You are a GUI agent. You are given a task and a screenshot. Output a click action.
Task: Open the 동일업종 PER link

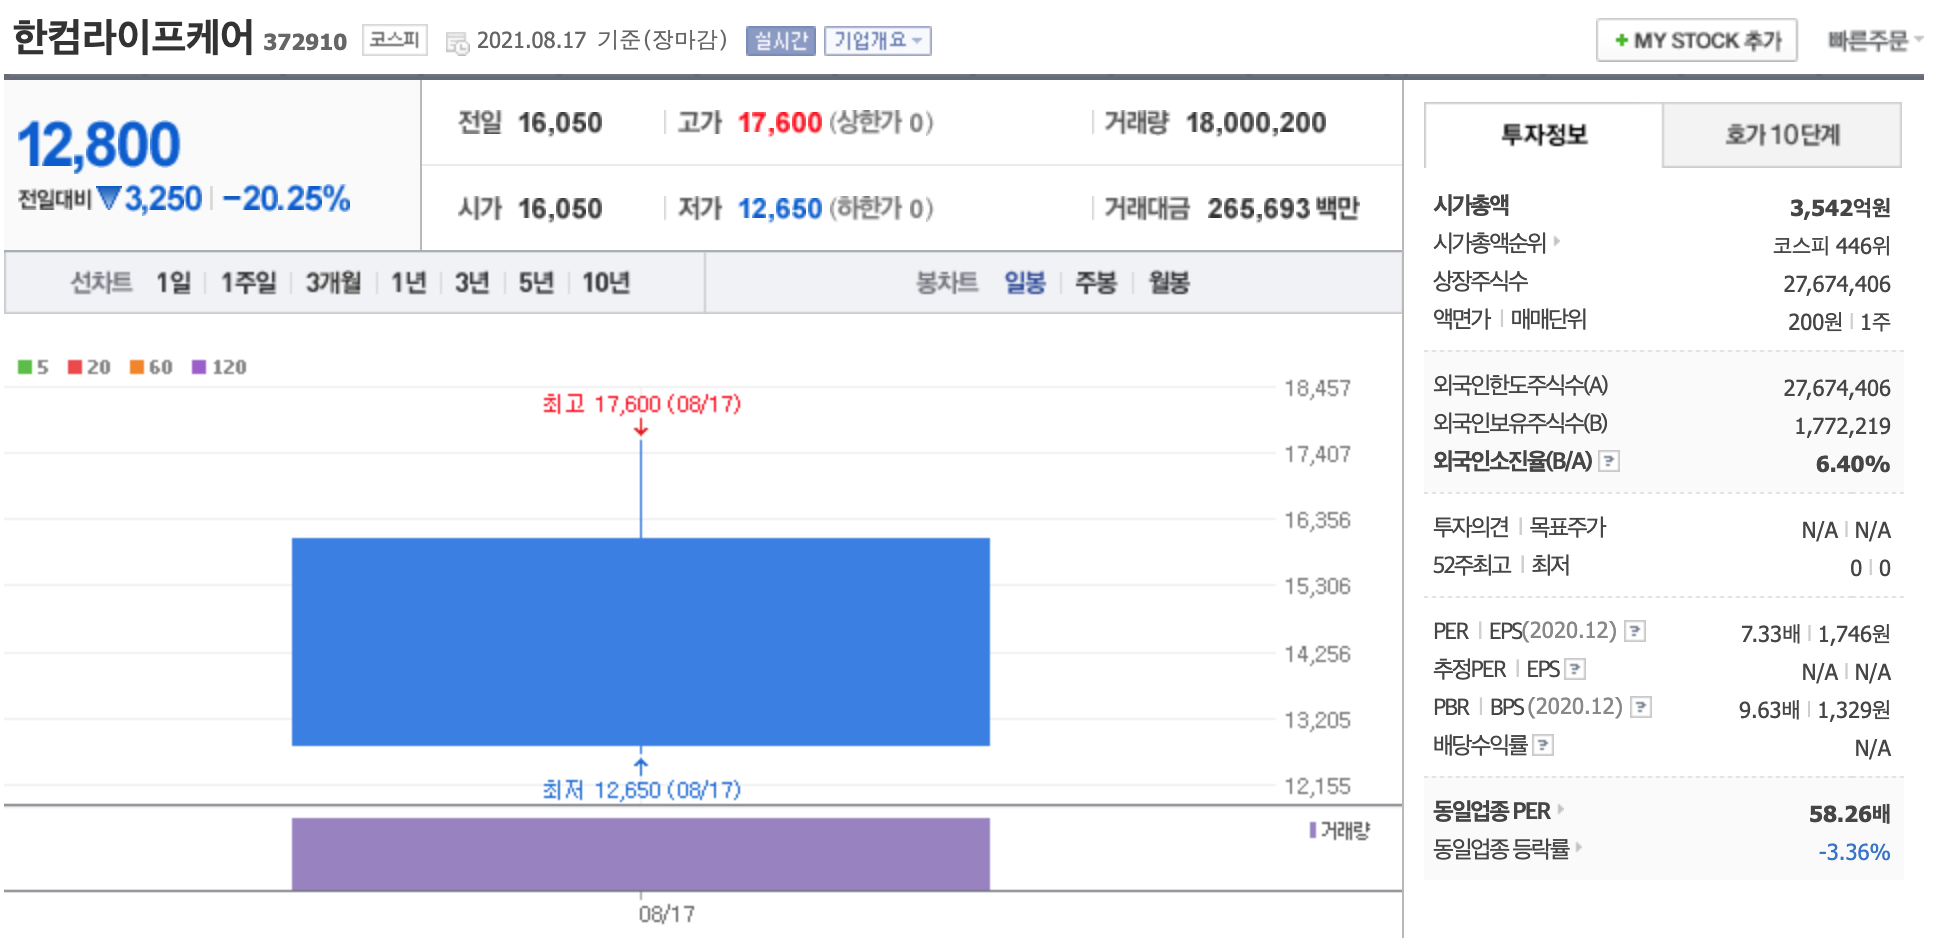[x=1497, y=811]
